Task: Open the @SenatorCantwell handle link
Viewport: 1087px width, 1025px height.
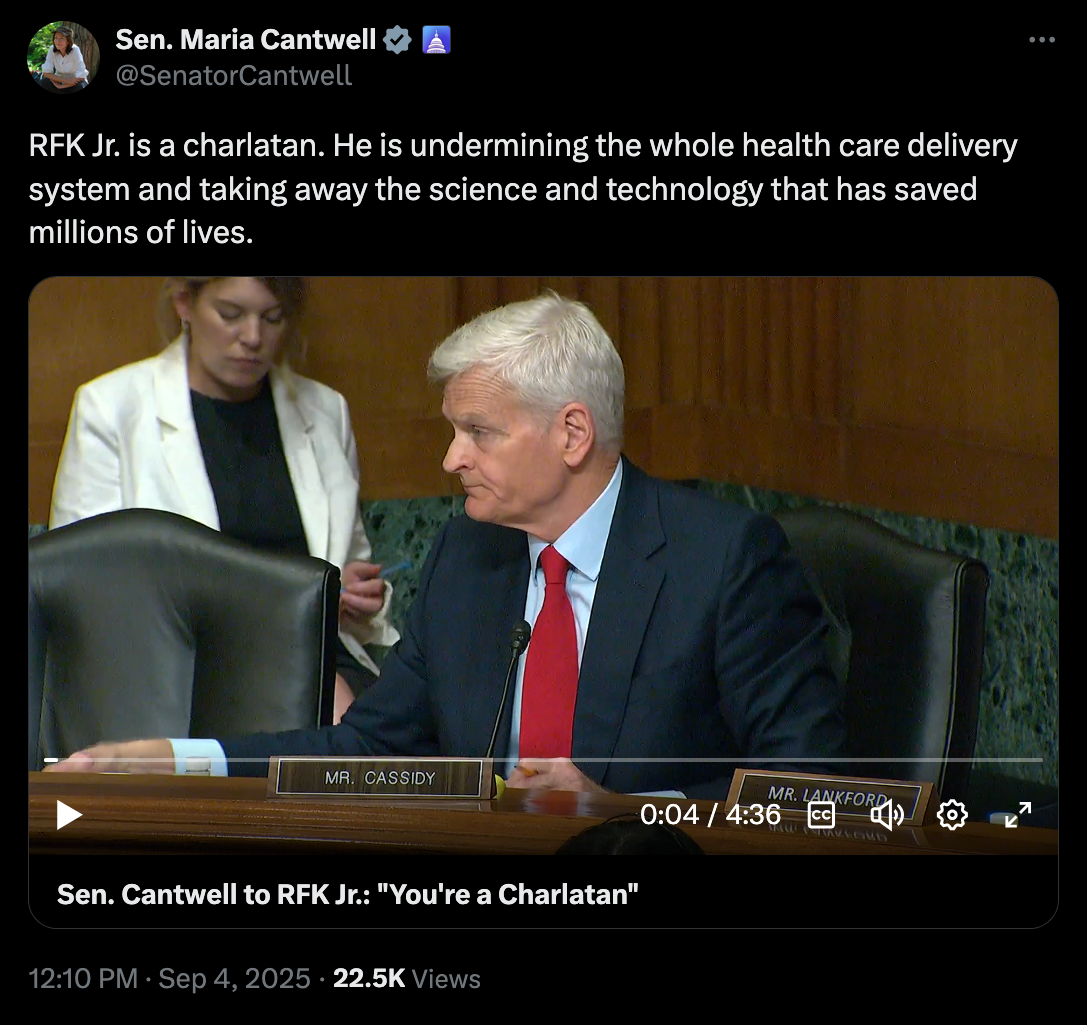Action: [234, 76]
